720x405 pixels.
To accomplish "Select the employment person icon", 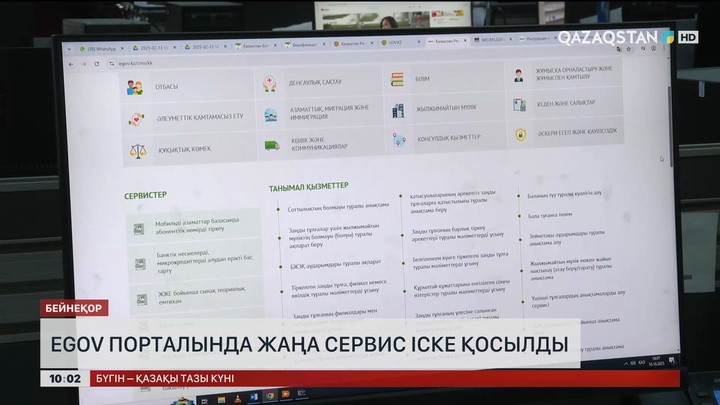I will (518, 76).
